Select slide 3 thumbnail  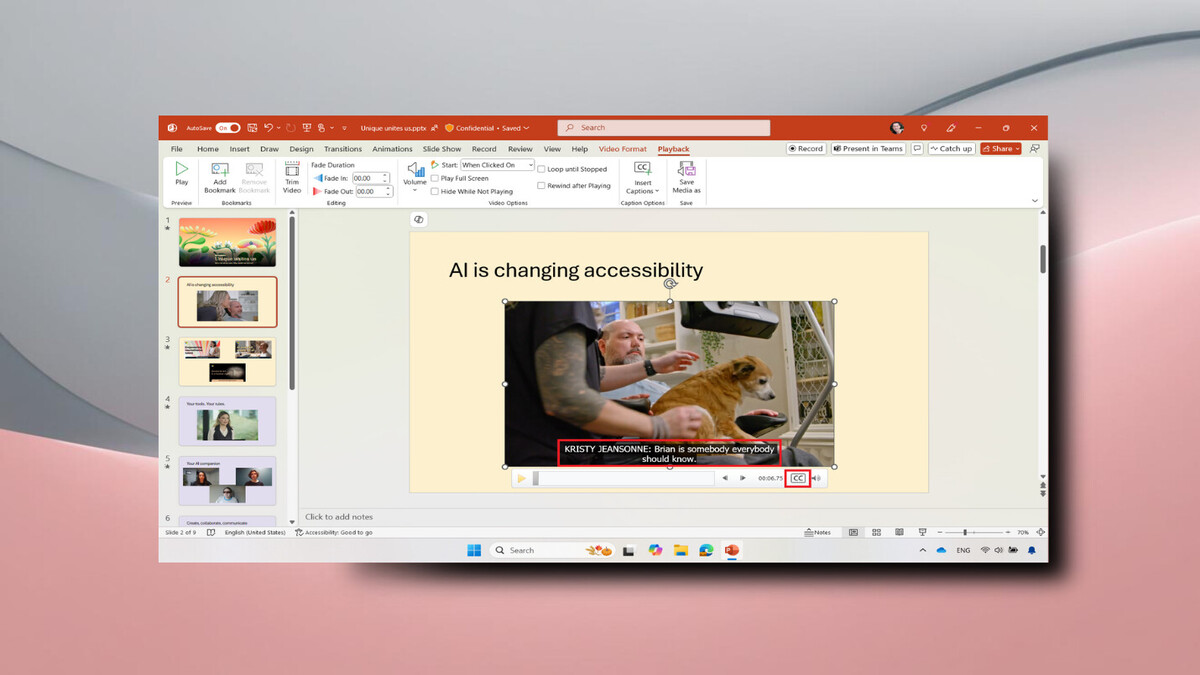point(227,361)
